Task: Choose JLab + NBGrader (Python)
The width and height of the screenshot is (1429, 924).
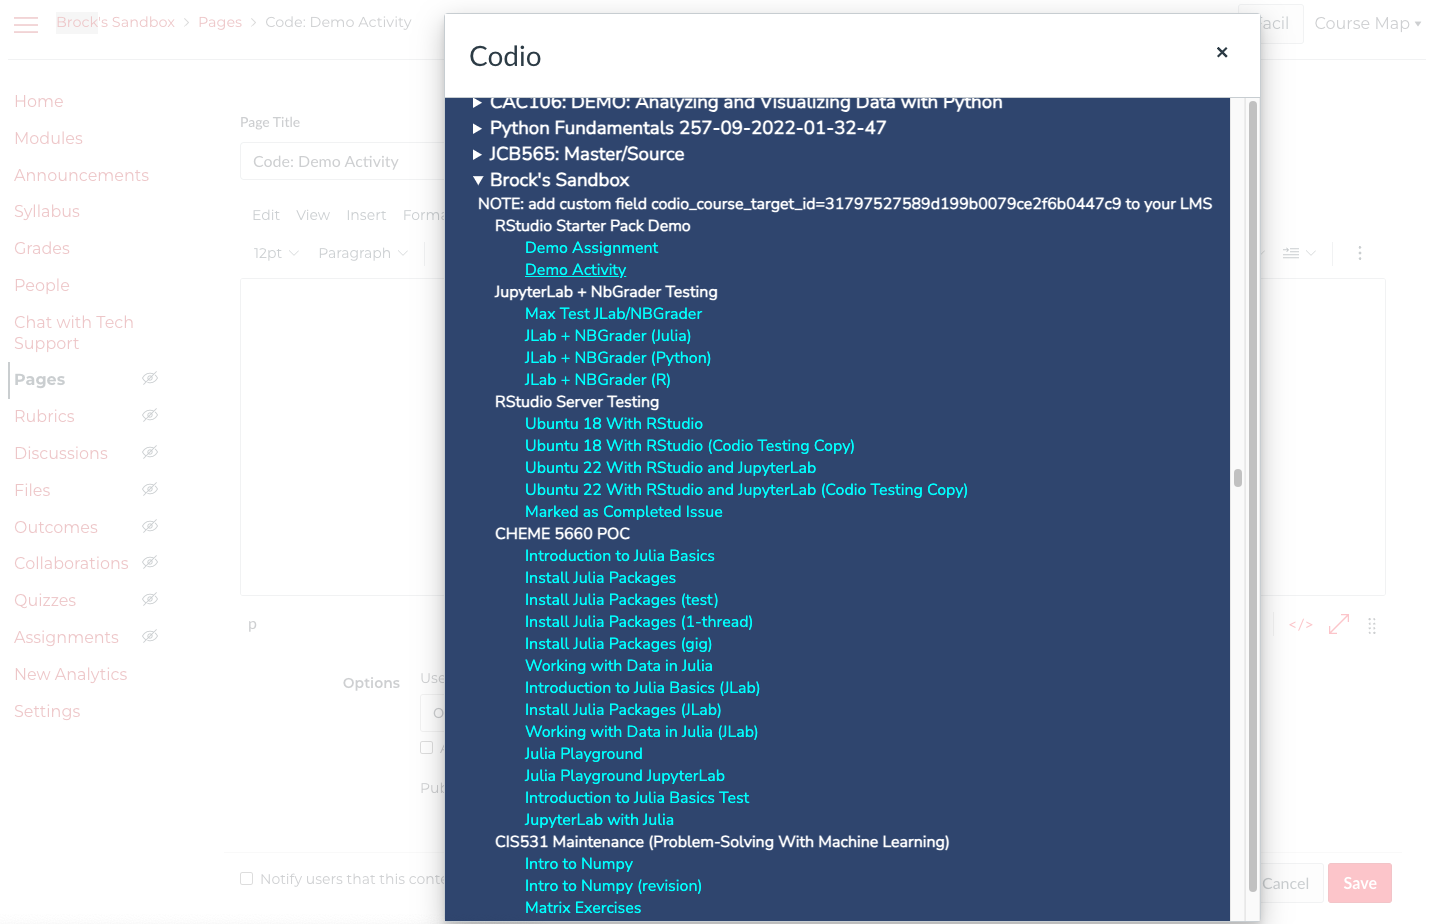Action: tap(618, 358)
